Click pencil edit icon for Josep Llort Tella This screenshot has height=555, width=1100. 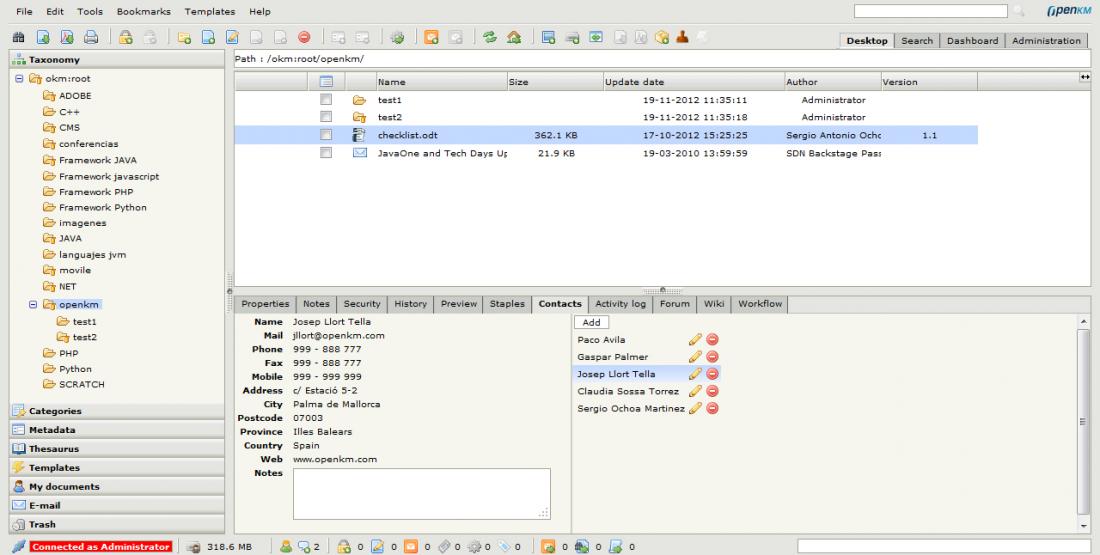[x=695, y=374]
